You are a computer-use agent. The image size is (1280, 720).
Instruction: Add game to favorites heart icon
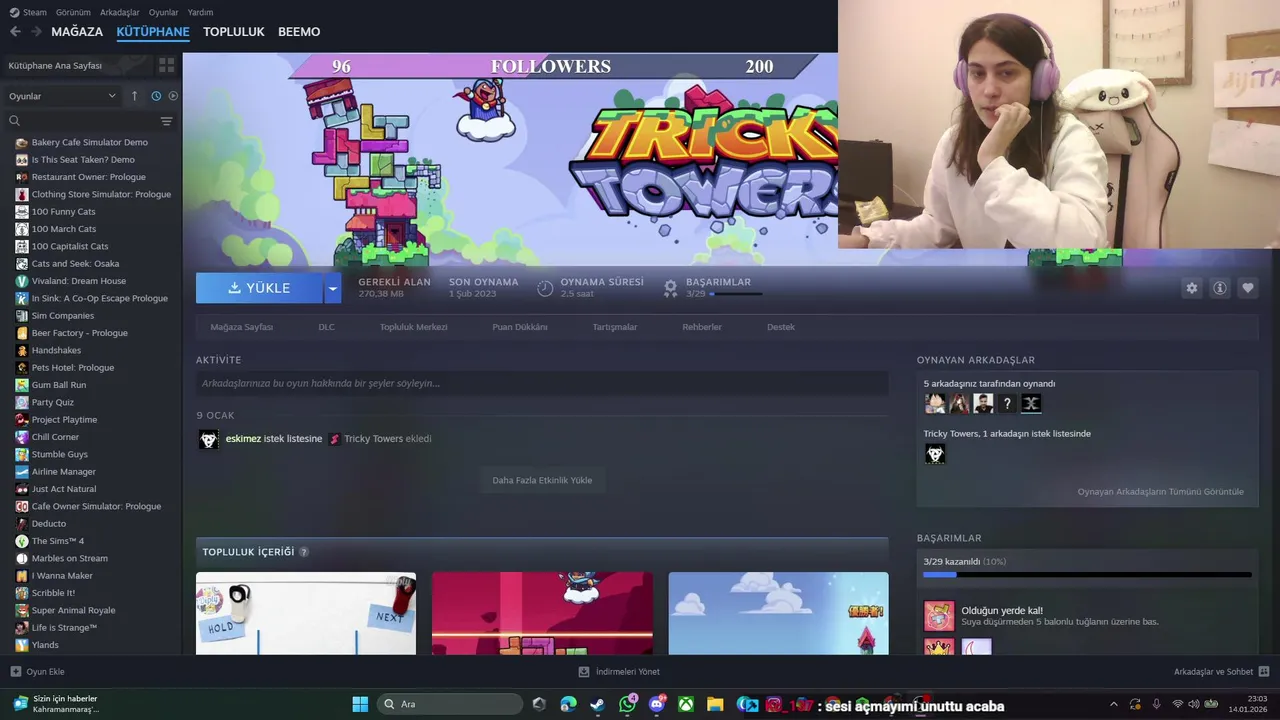(x=1247, y=288)
